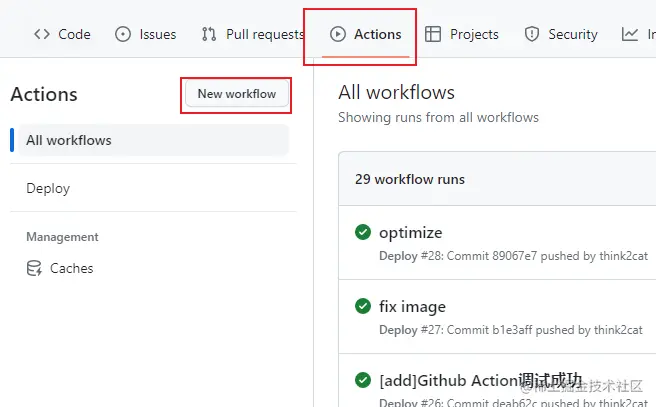Select the Actions tab
Screen dimensions: 656x407
(x=365, y=34)
